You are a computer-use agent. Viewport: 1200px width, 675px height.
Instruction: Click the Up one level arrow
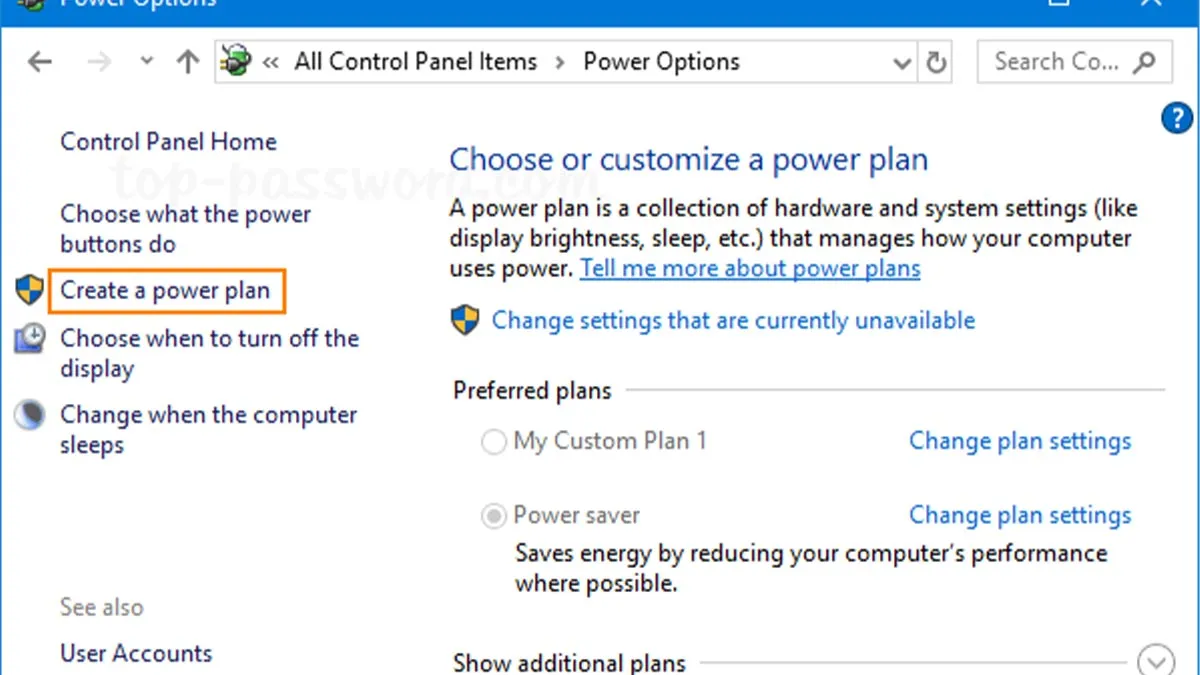(x=187, y=62)
